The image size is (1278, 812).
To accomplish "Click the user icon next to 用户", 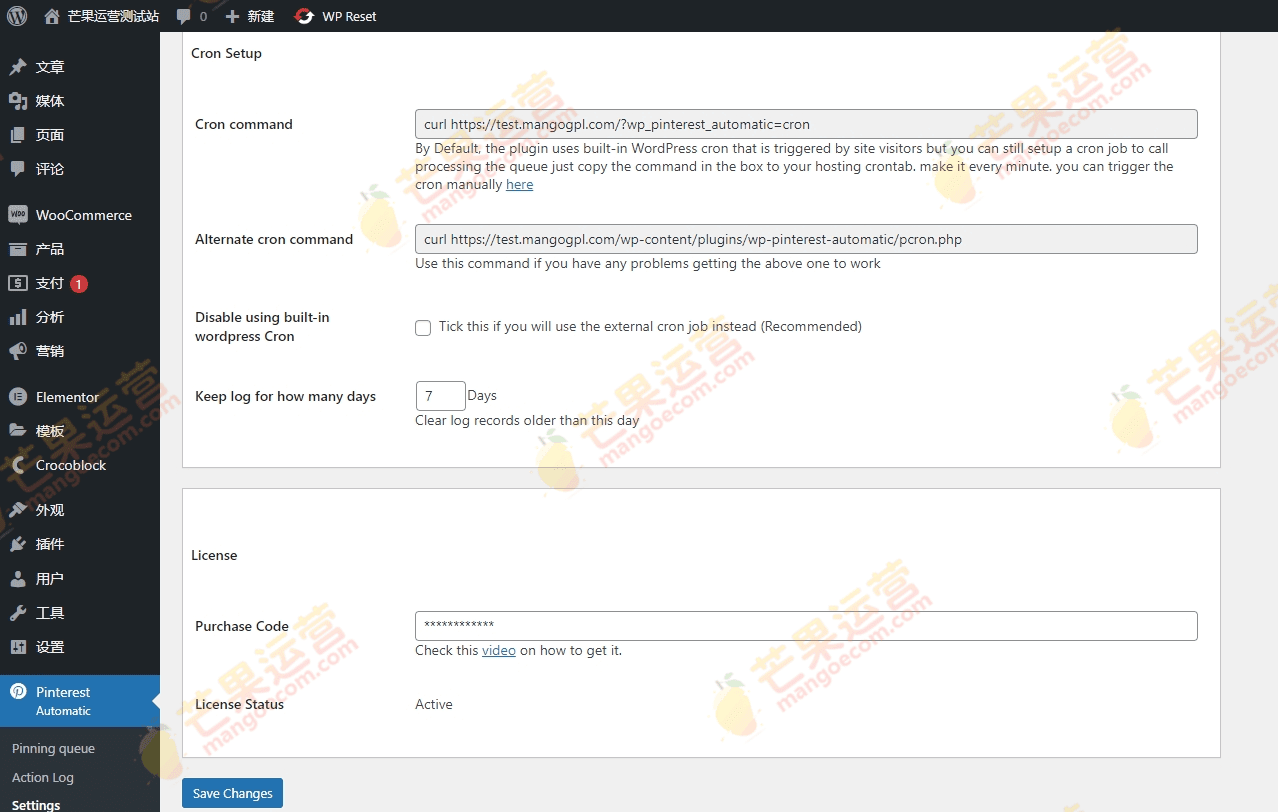I will [18, 579].
